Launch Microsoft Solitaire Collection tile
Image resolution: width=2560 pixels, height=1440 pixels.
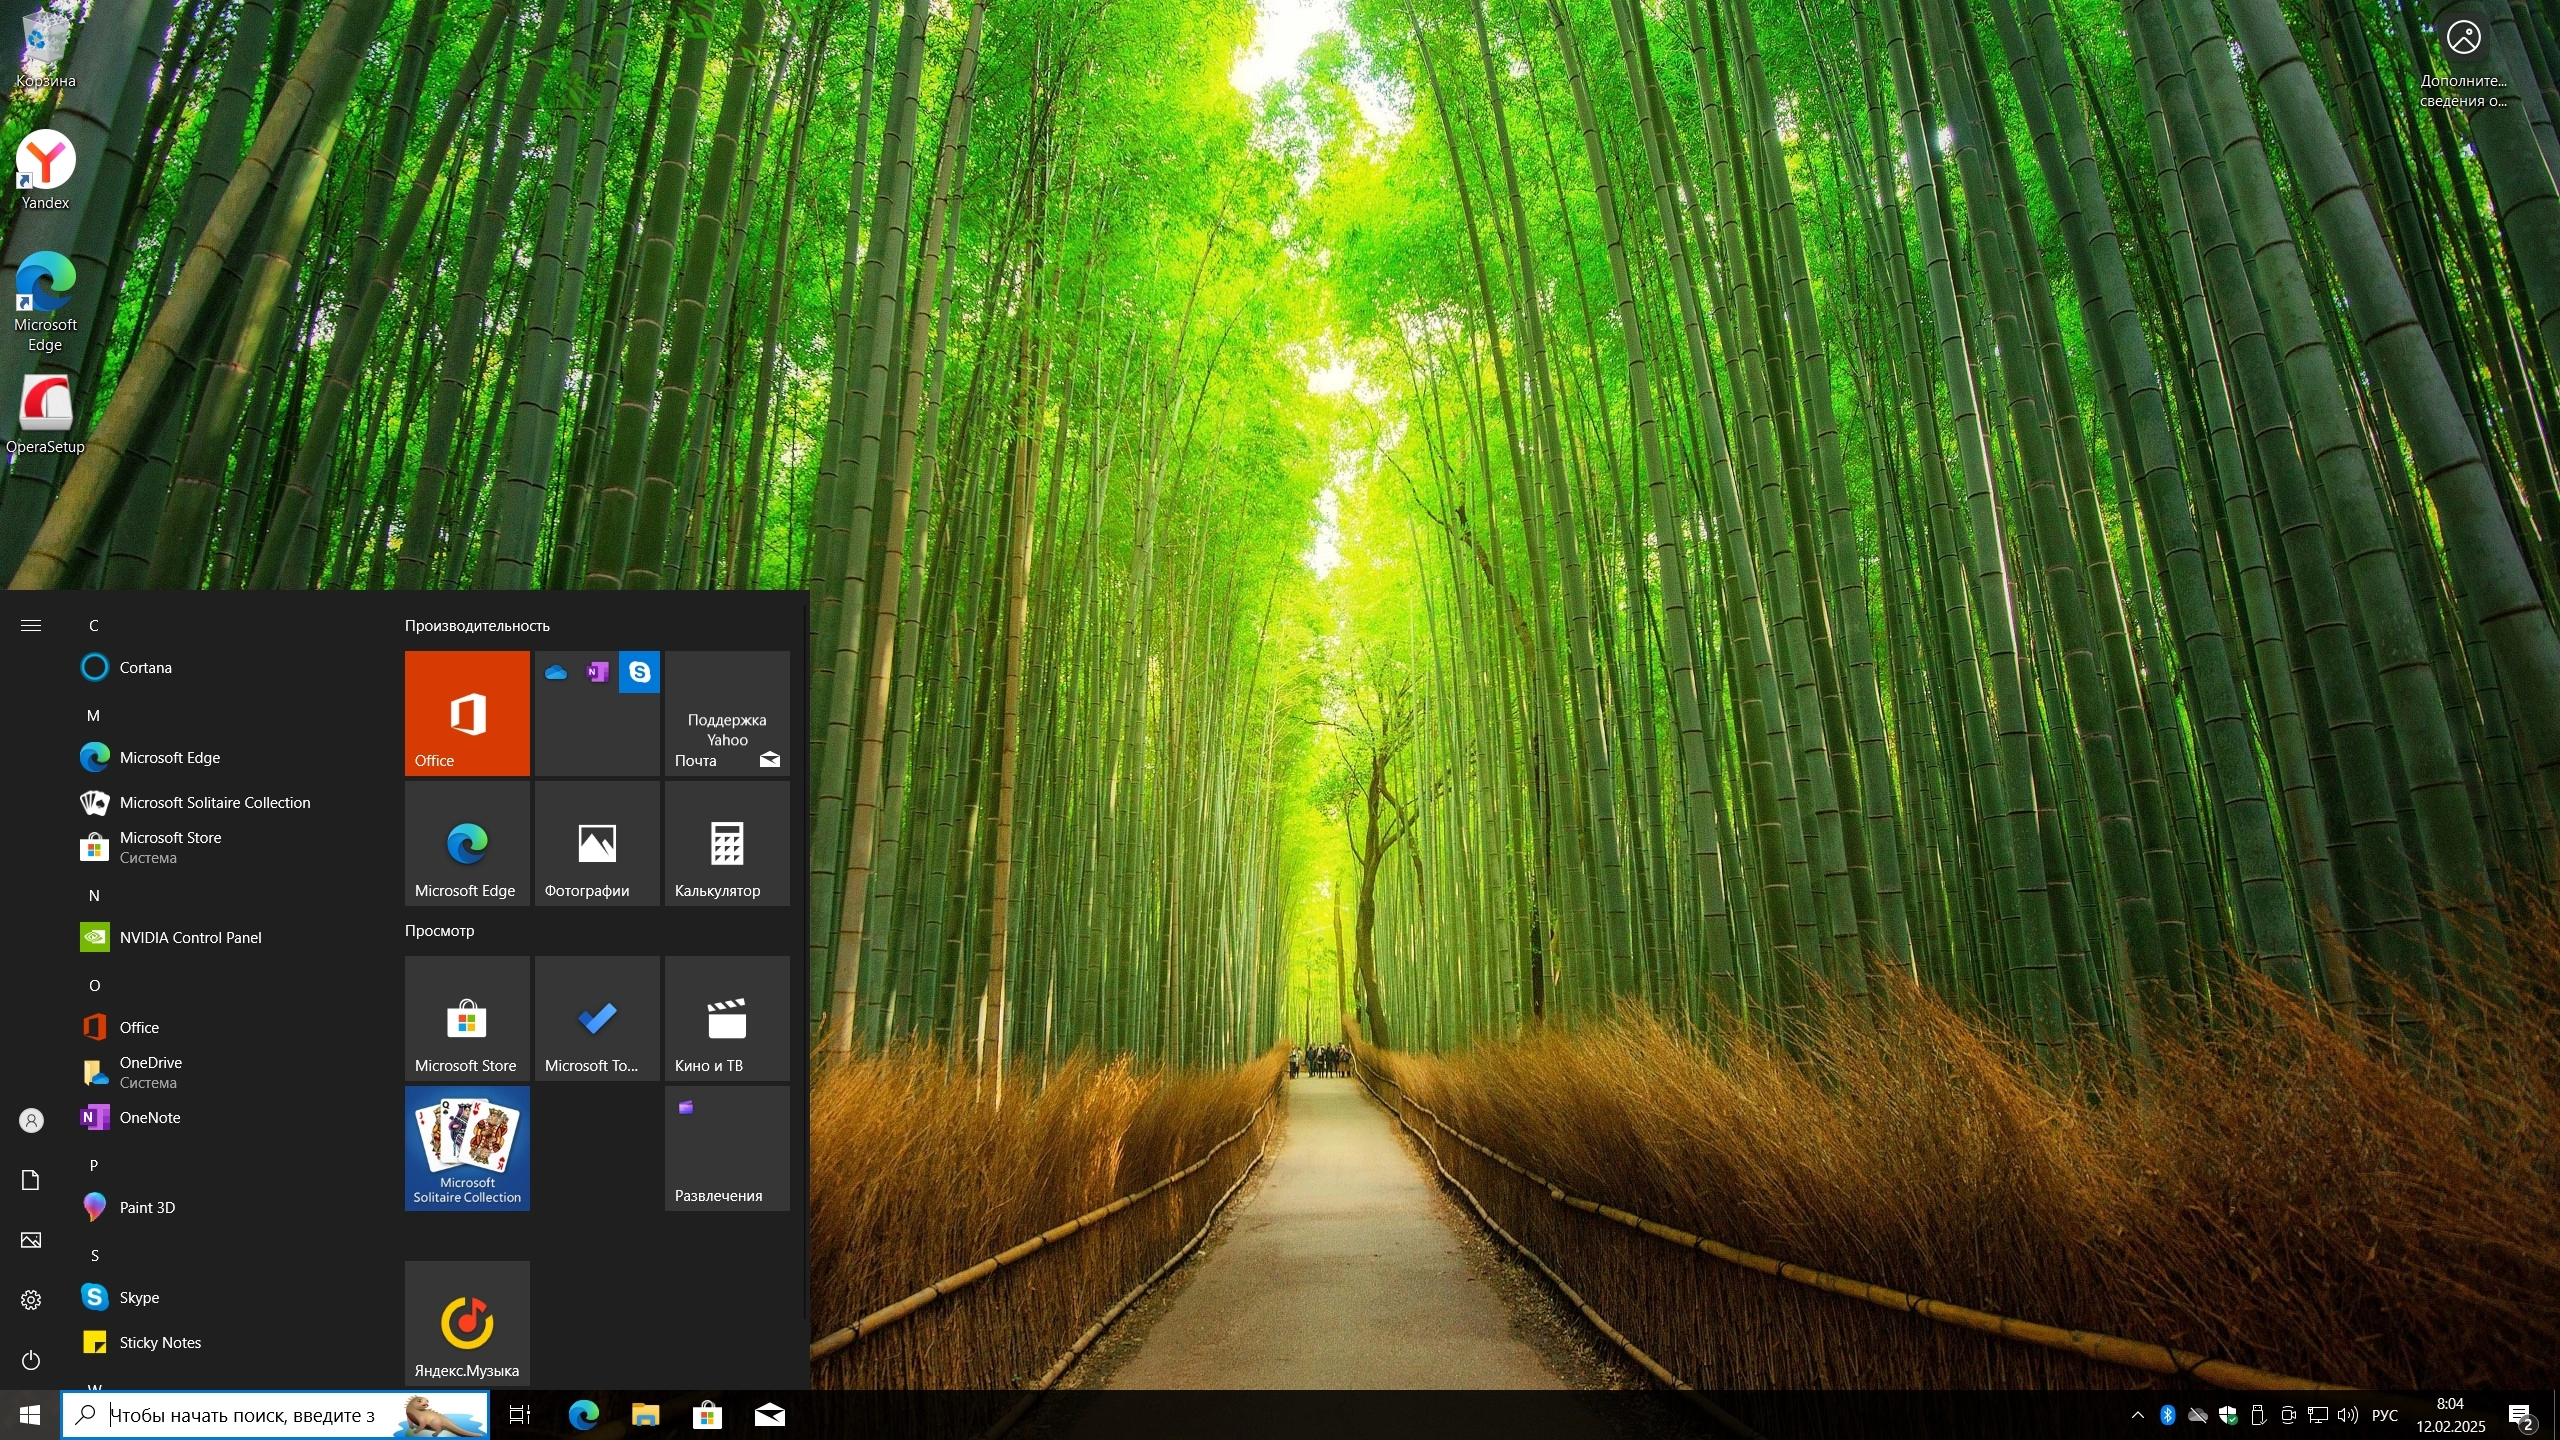pos(467,1148)
